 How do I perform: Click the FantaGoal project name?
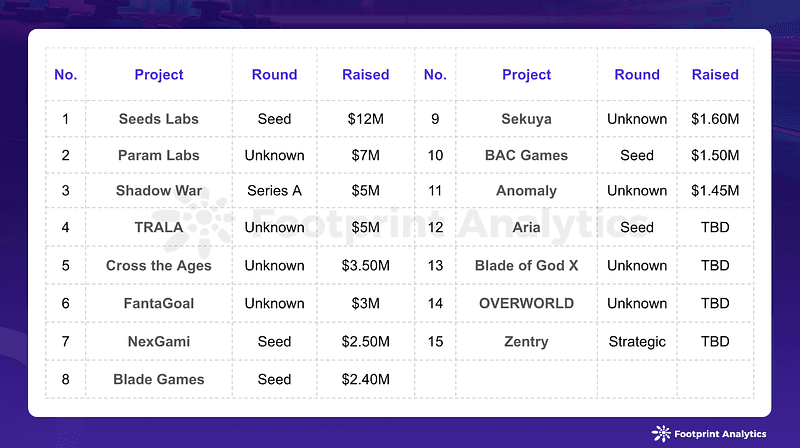[x=159, y=303]
